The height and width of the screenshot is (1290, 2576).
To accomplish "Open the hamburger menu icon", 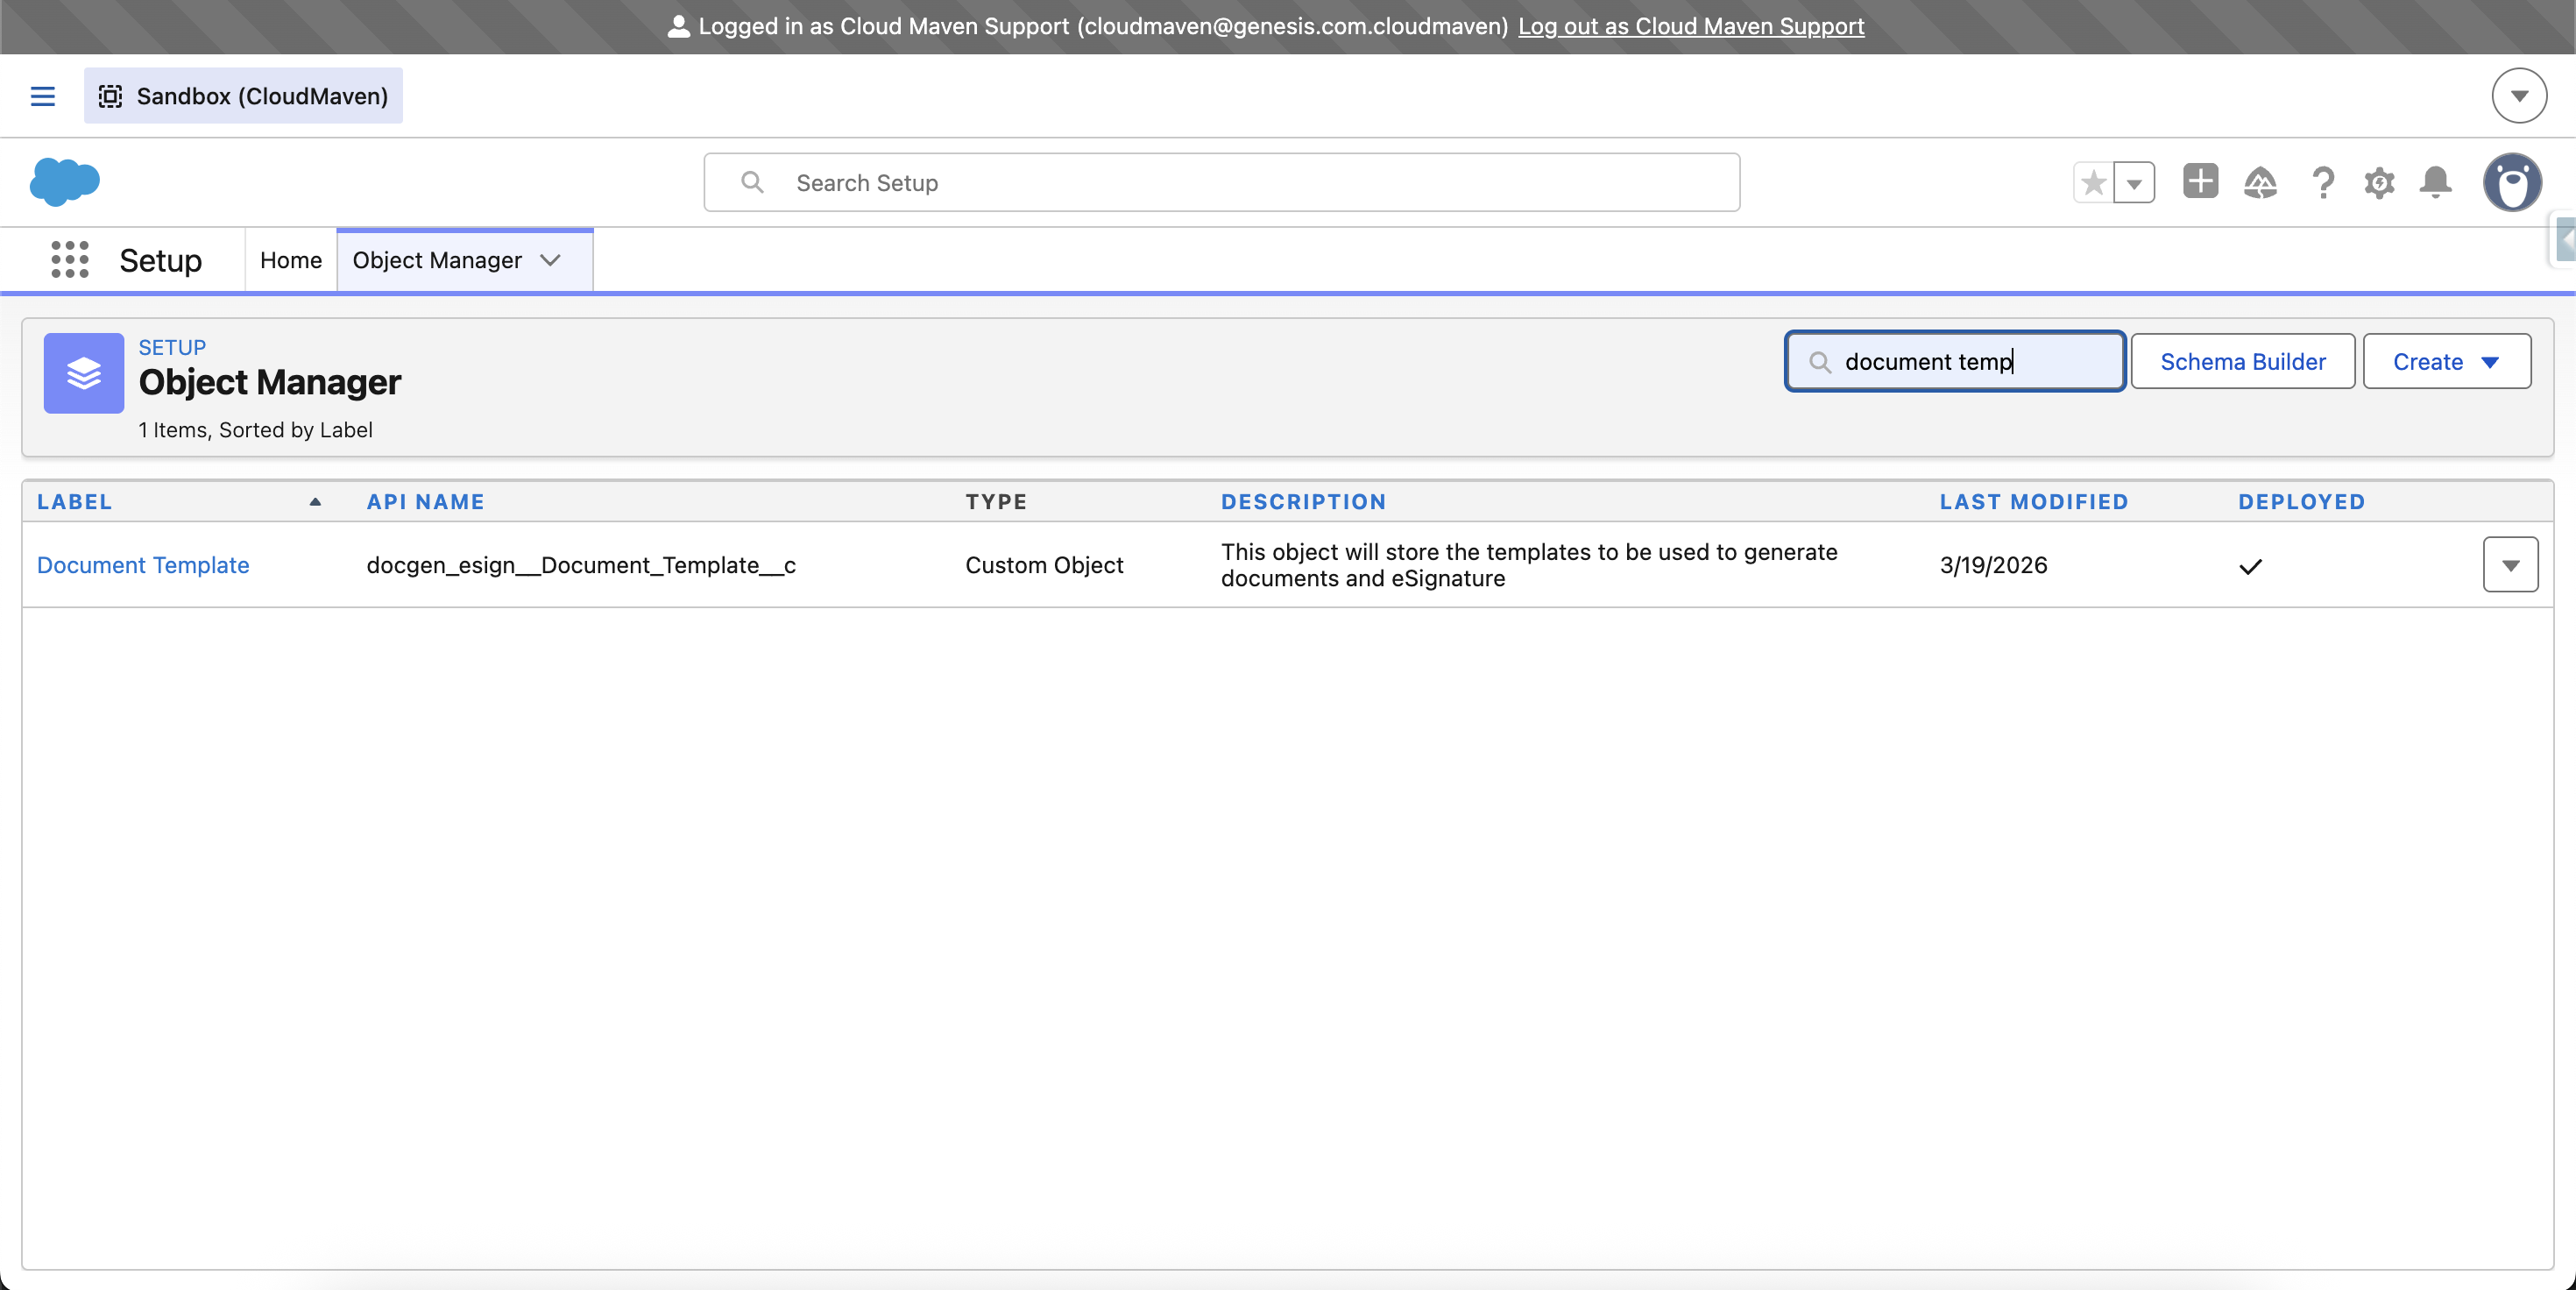I will pos(42,96).
